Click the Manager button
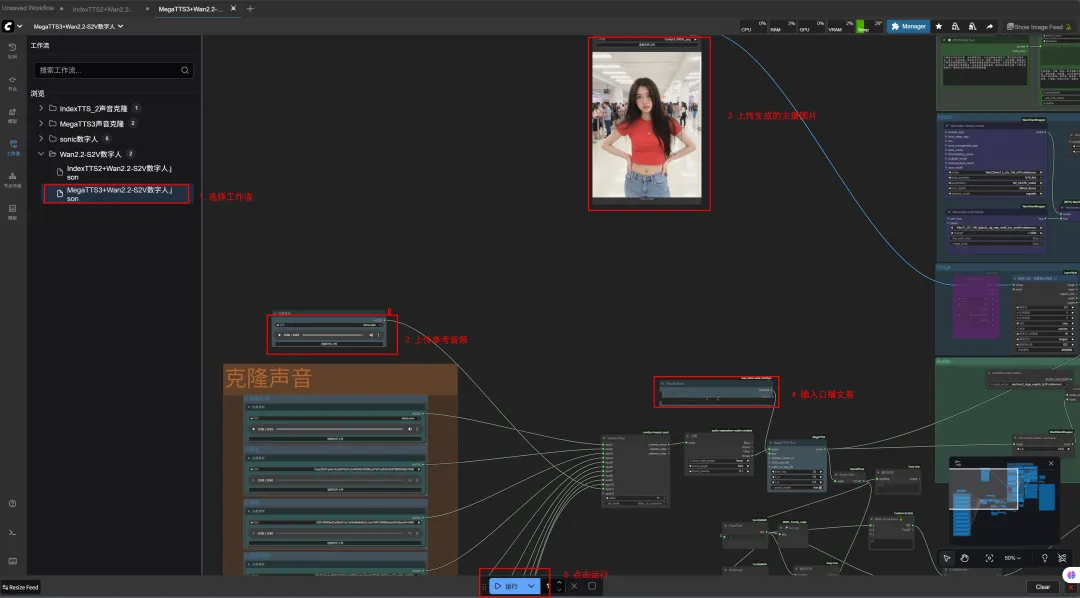The height and width of the screenshot is (598, 1080). pos(908,26)
